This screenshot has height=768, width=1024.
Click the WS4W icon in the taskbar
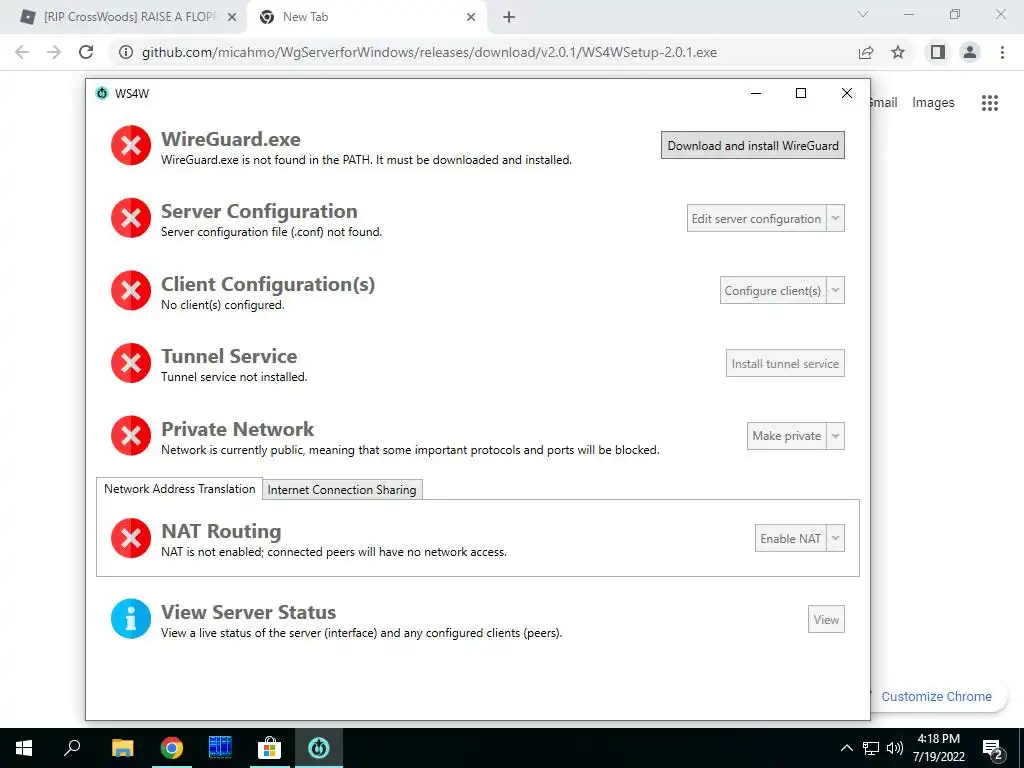point(319,748)
